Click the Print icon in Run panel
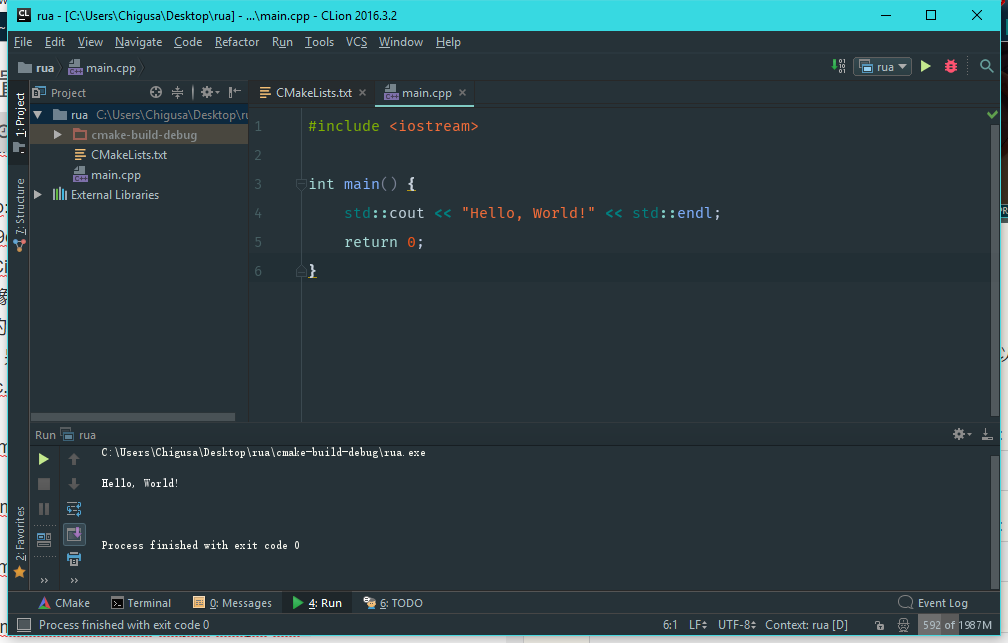The image size is (1008, 643). coord(74,559)
